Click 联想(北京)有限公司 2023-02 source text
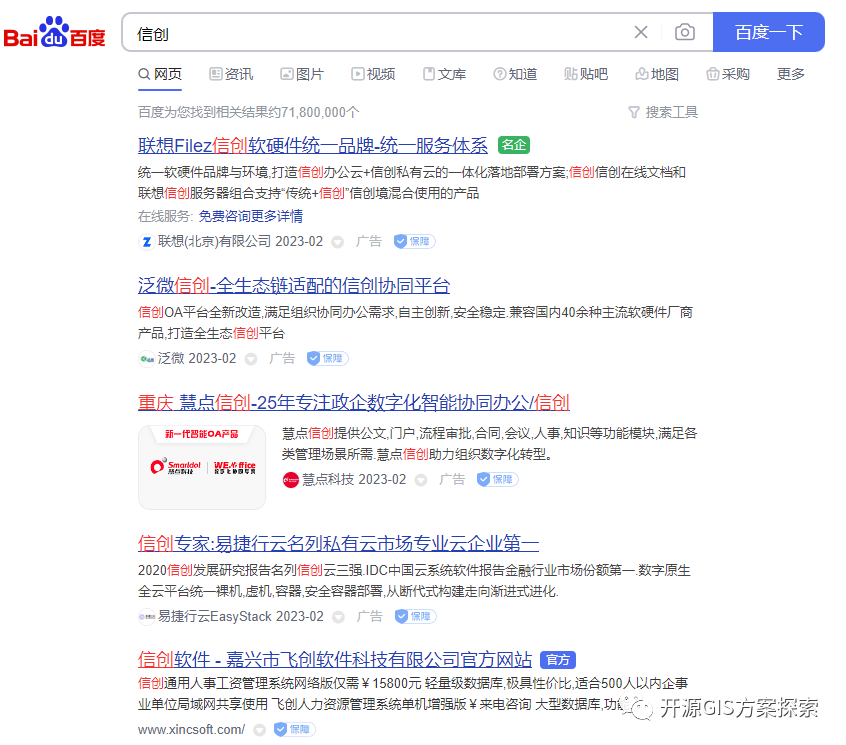Image resolution: width=846 pixels, height=745 pixels. 240,241
